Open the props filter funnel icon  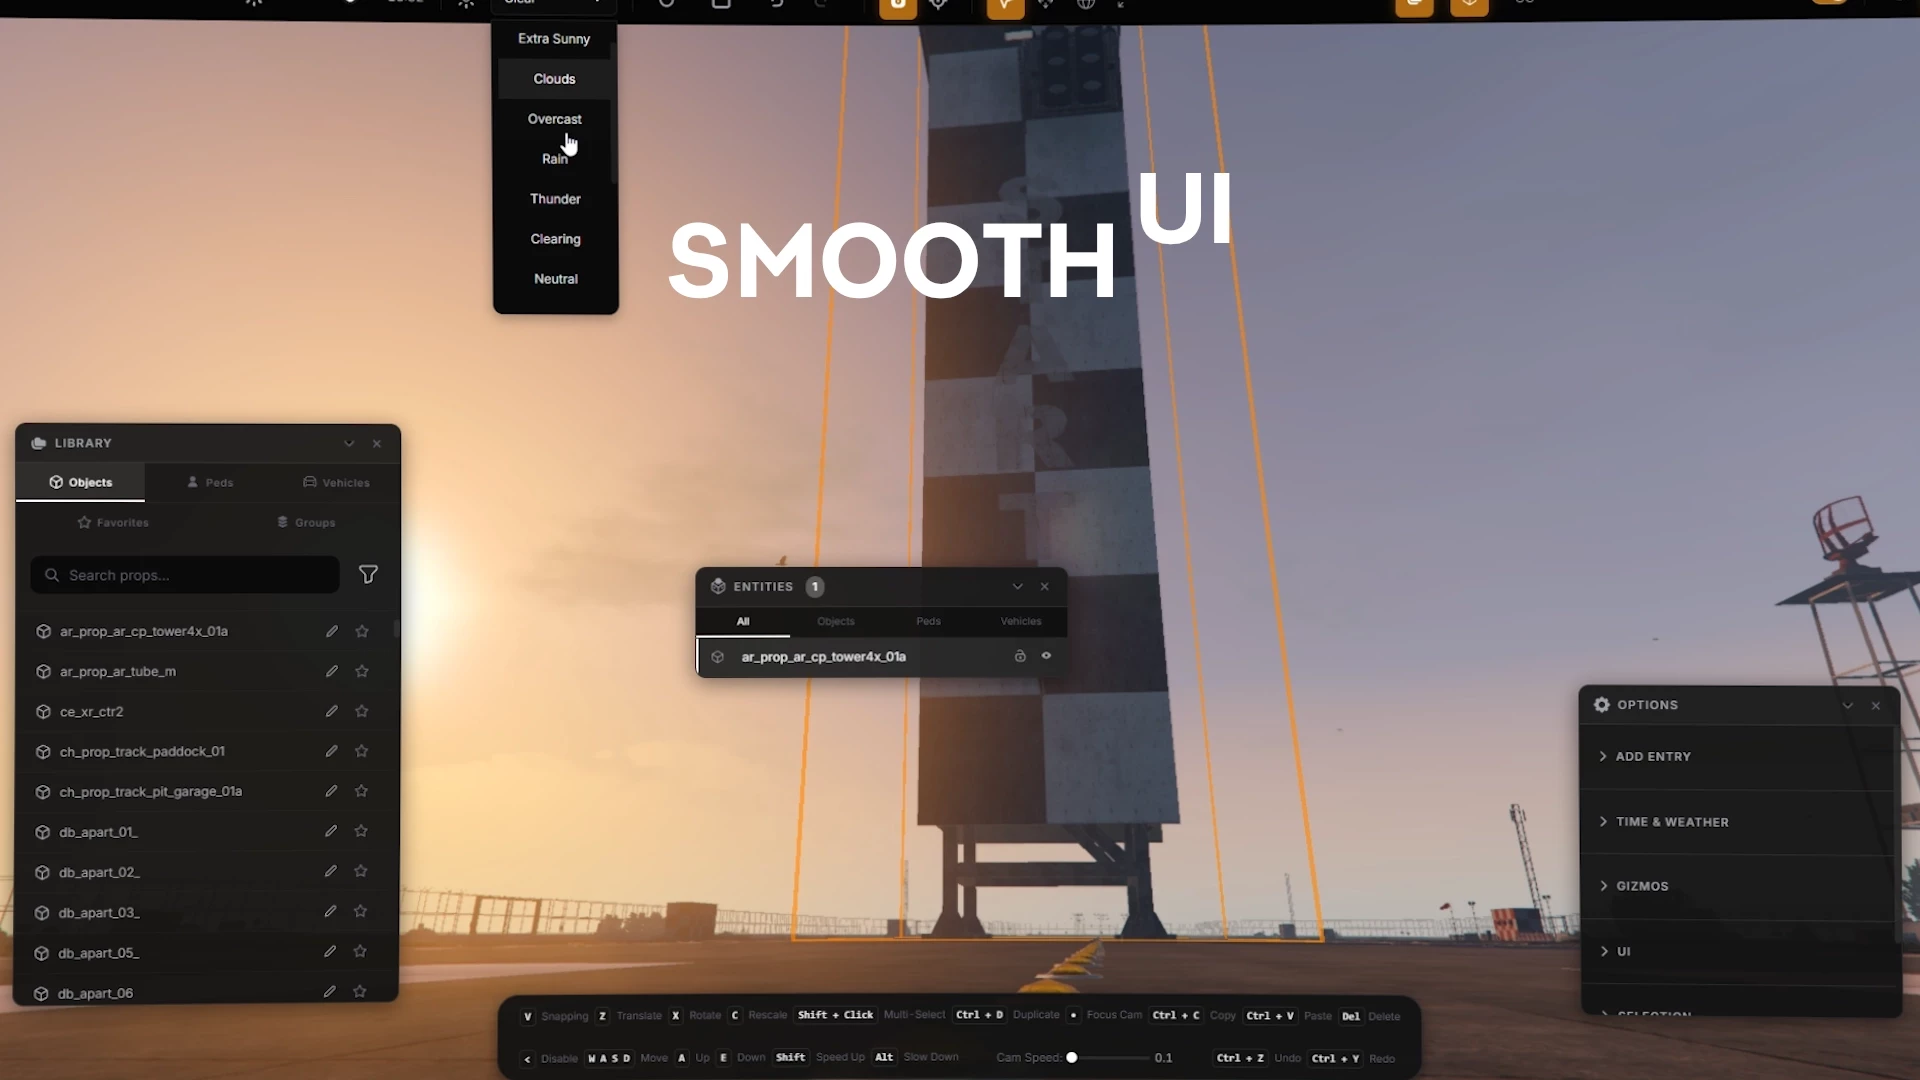click(x=368, y=574)
